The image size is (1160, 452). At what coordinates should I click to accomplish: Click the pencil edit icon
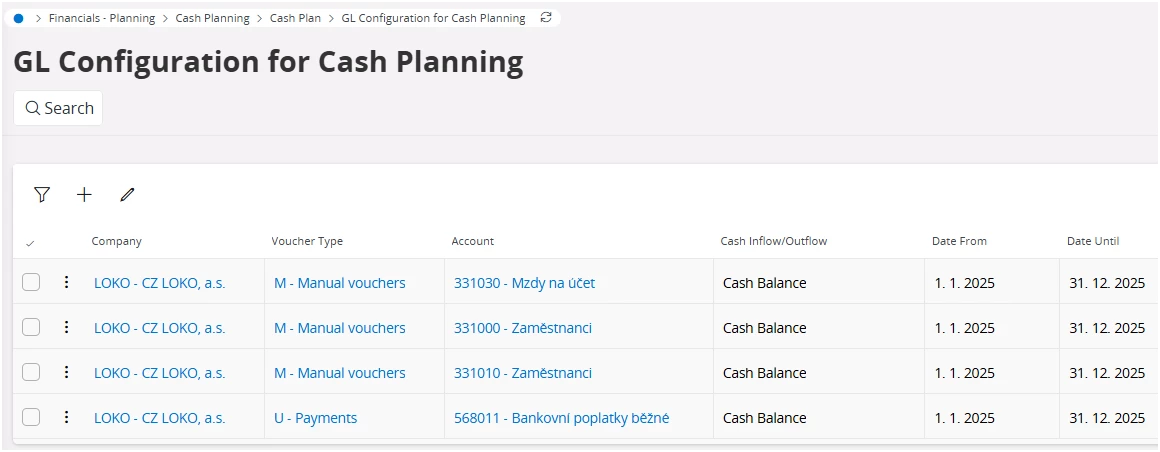(x=127, y=195)
